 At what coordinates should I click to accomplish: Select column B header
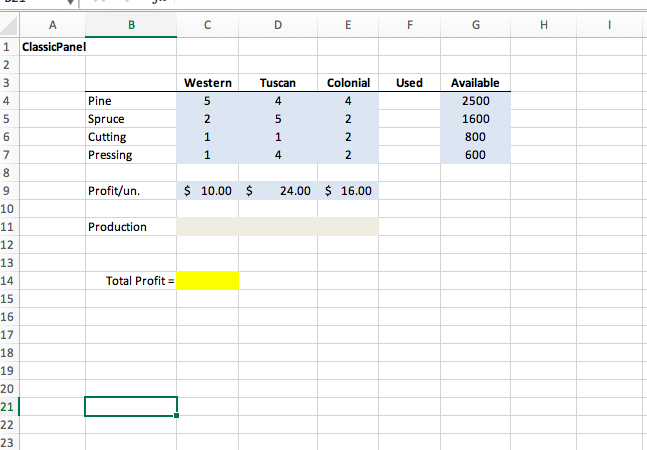point(131,25)
